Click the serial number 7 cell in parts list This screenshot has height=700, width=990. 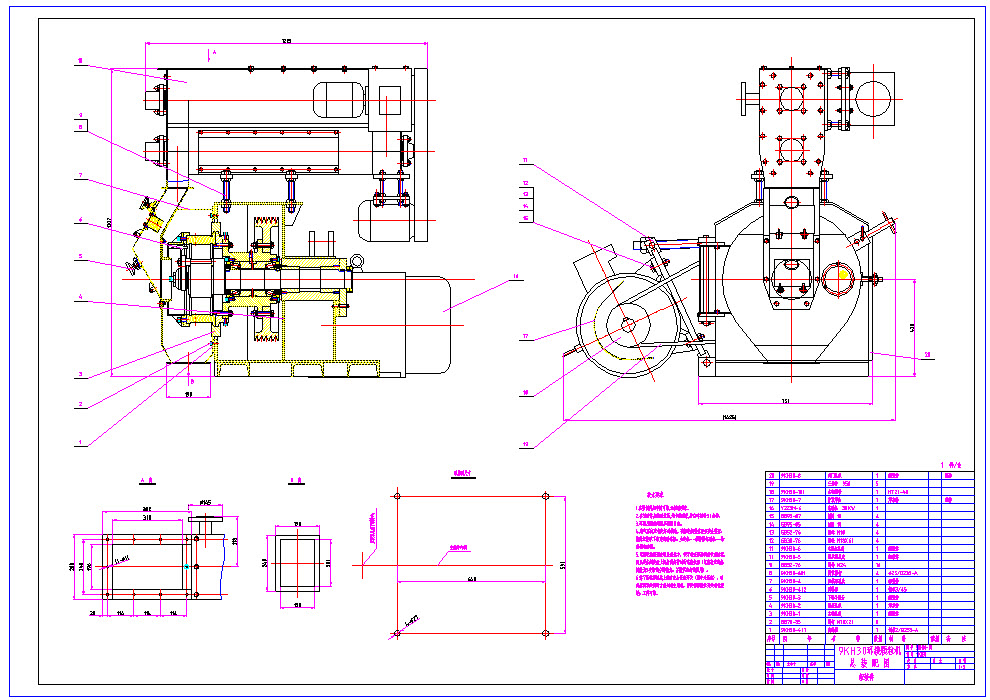point(771,581)
